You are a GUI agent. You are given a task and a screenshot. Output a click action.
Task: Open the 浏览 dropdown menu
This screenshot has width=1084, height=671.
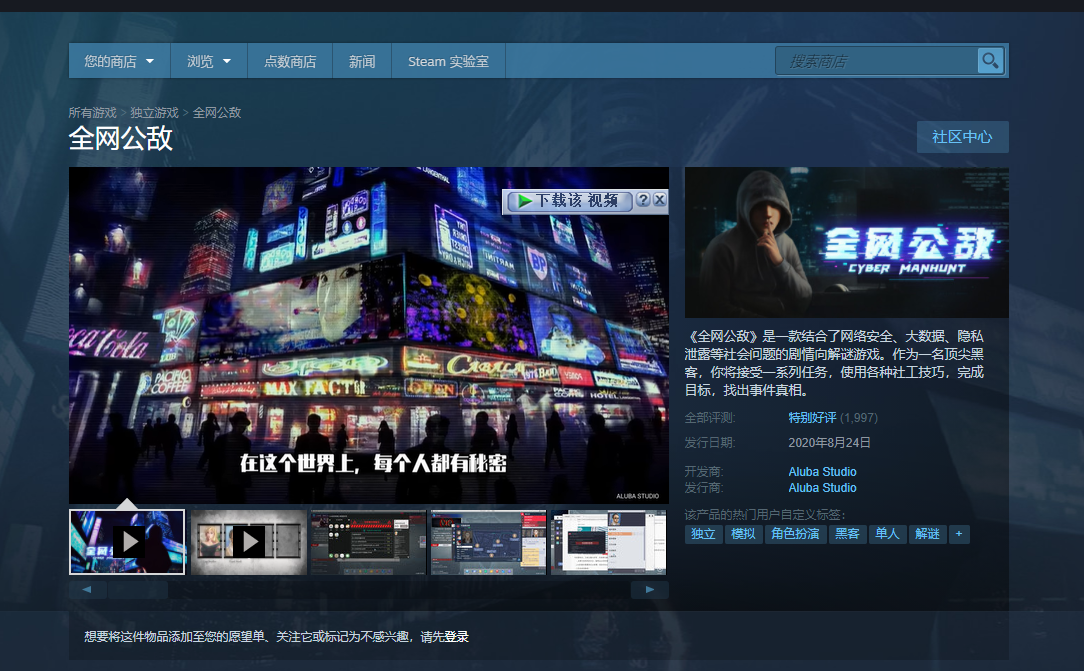click(208, 60)
